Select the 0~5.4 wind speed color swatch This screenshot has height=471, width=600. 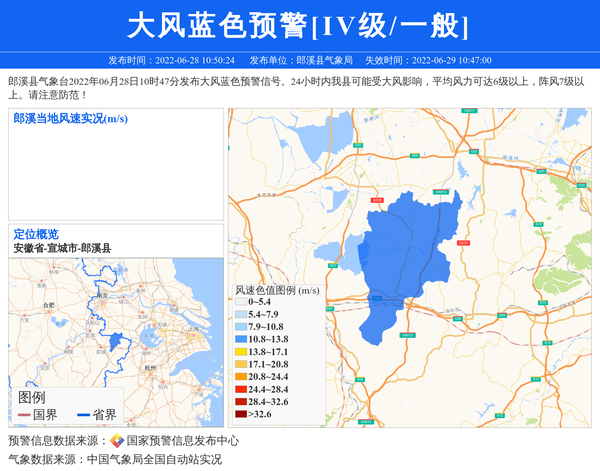[241, 301]
